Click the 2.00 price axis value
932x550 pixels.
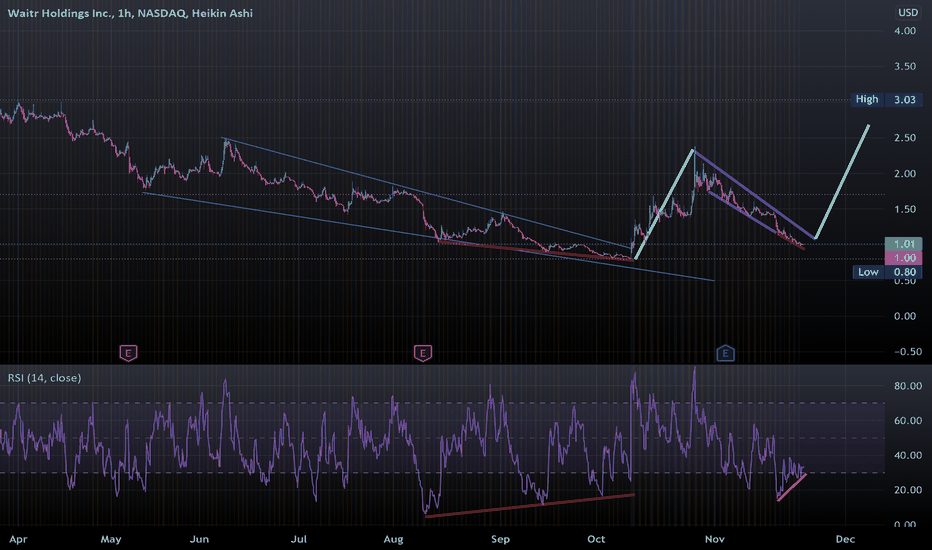point(905,174)
